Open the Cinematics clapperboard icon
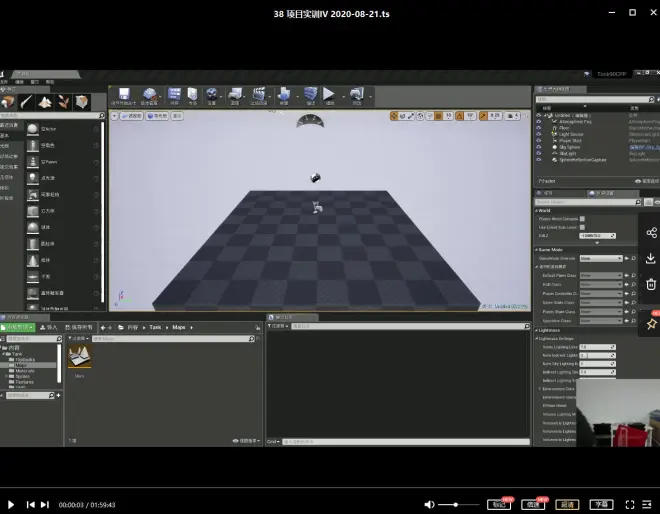660x514 pixels. click(261, 95)
